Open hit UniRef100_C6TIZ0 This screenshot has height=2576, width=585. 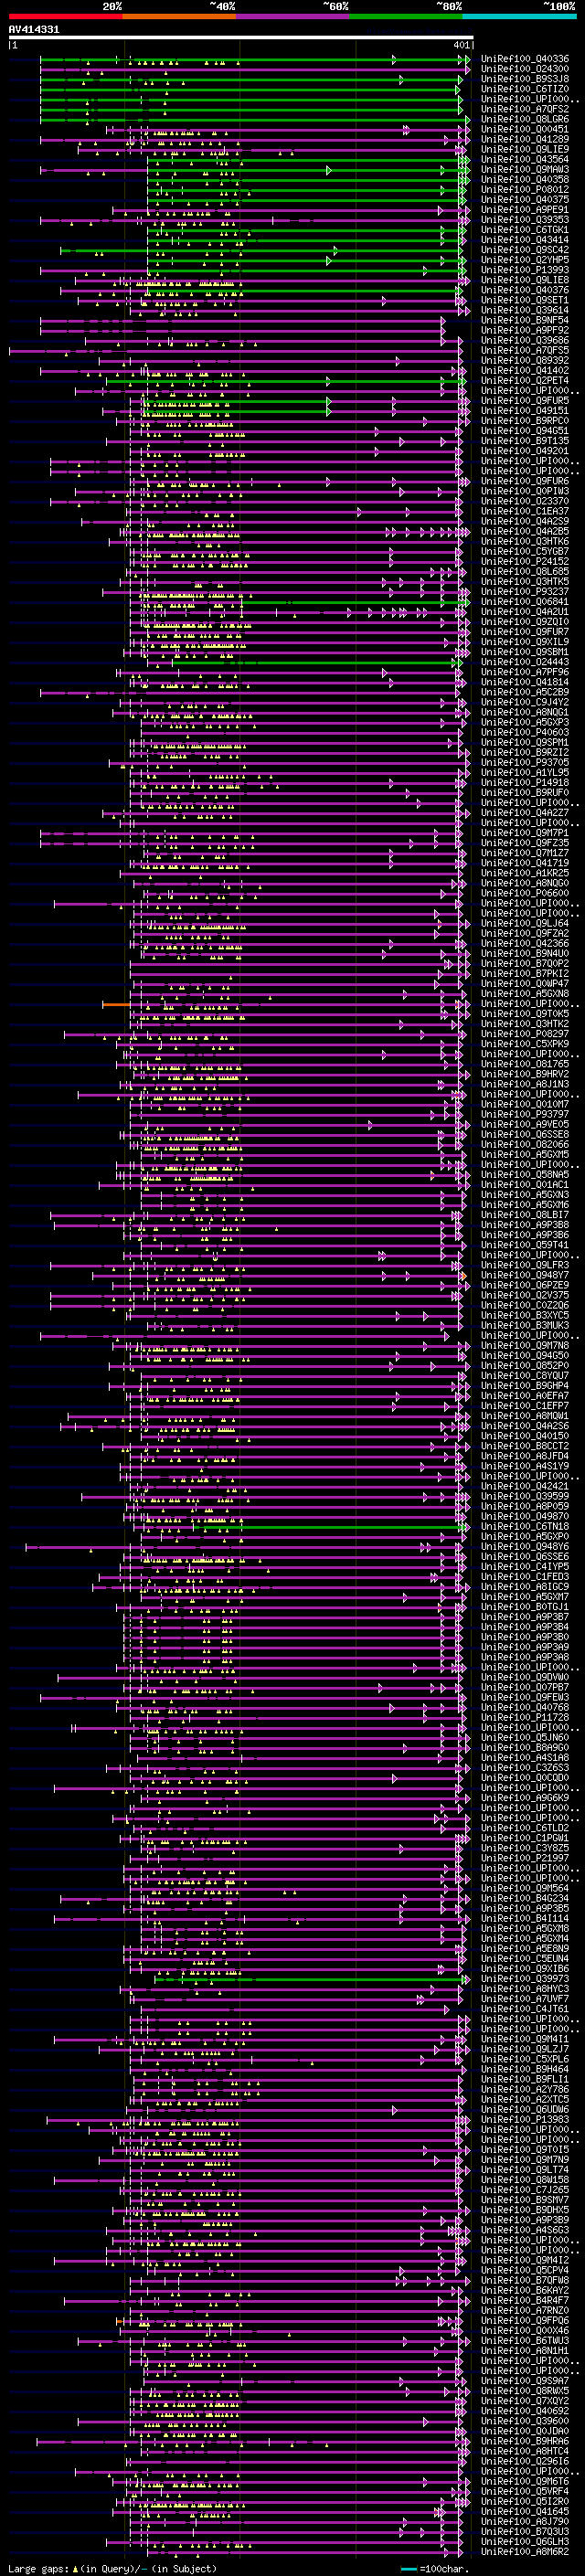[525, 89]
